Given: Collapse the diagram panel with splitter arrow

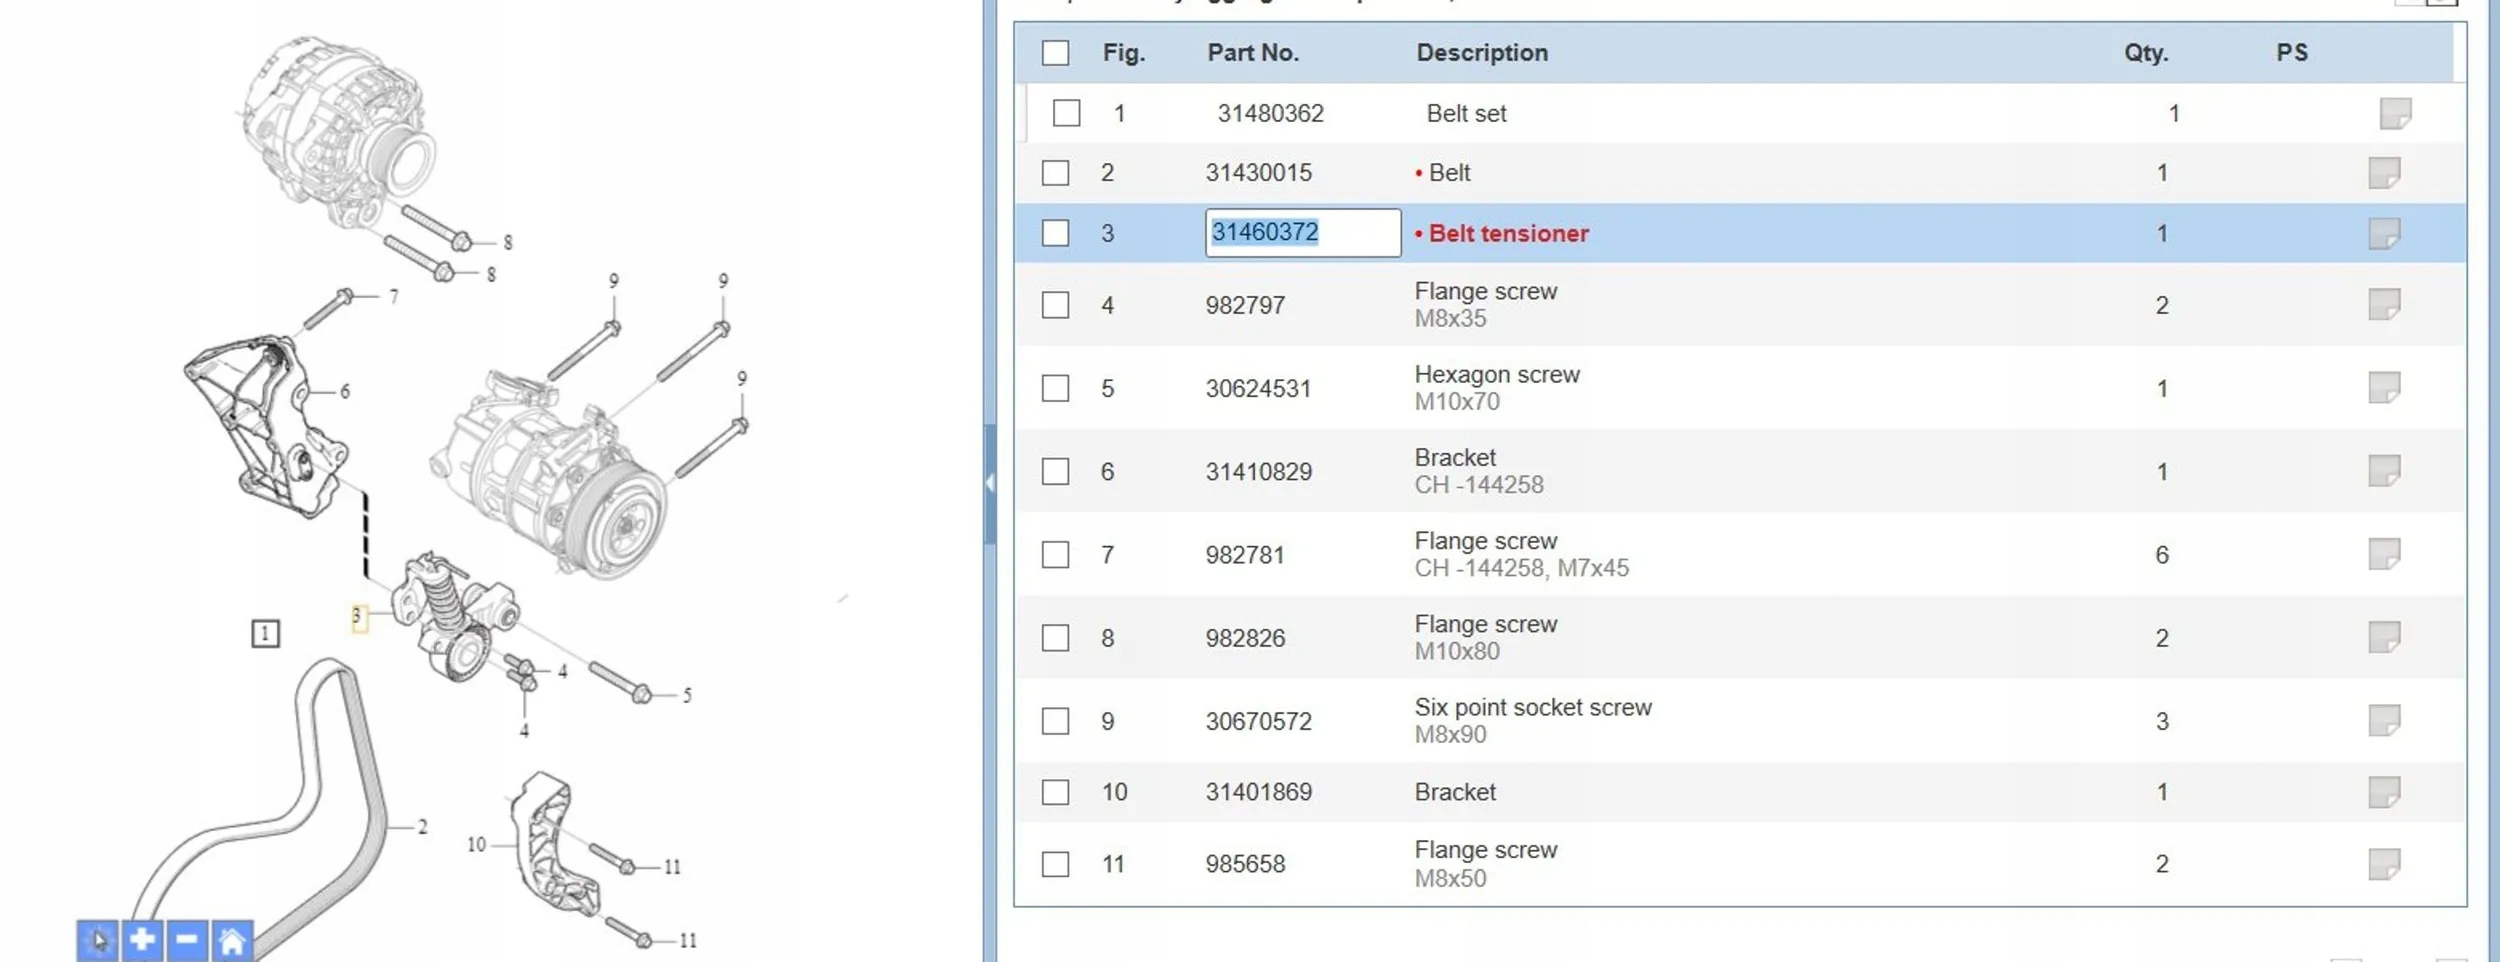Looking at the screenshot, I should click(x=990, y=484).
